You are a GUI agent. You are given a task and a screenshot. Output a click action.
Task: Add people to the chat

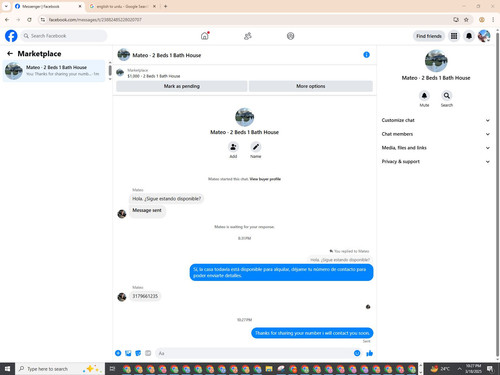click(x=233, y=147)
